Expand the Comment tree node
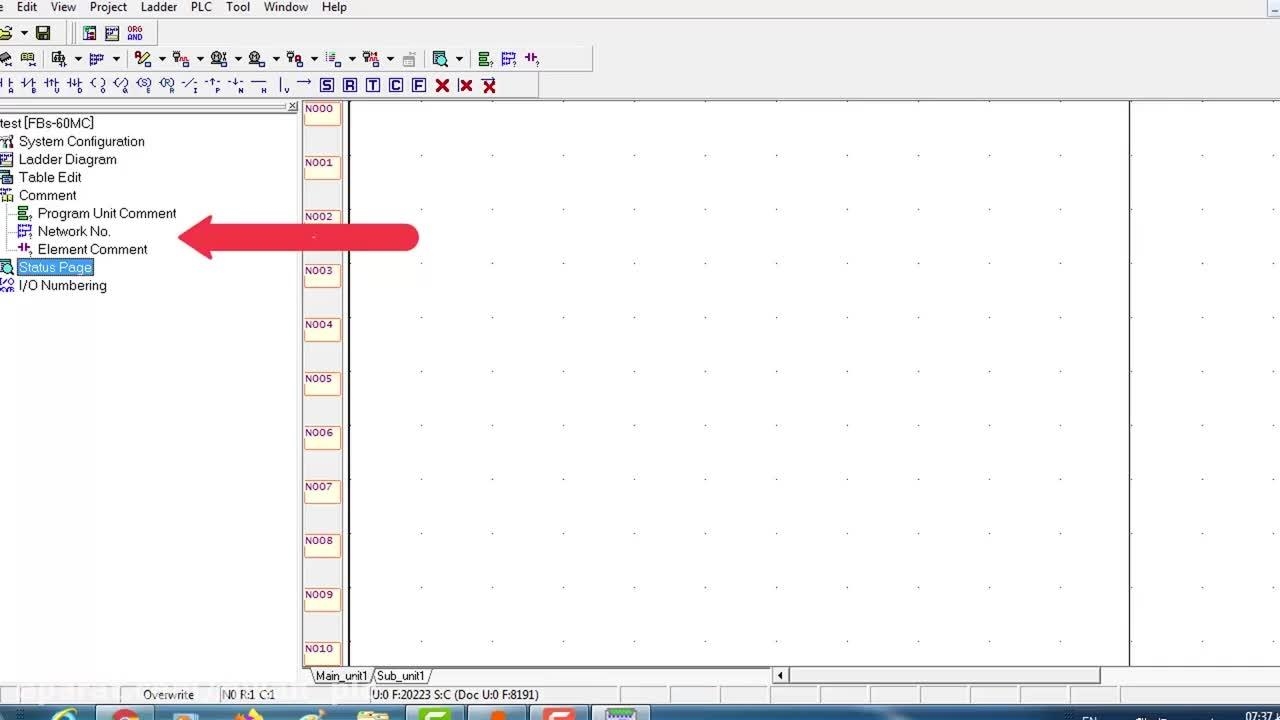The height and width of the screenshot is (720, 1280). pyautogui.click(x=47, y=195)
